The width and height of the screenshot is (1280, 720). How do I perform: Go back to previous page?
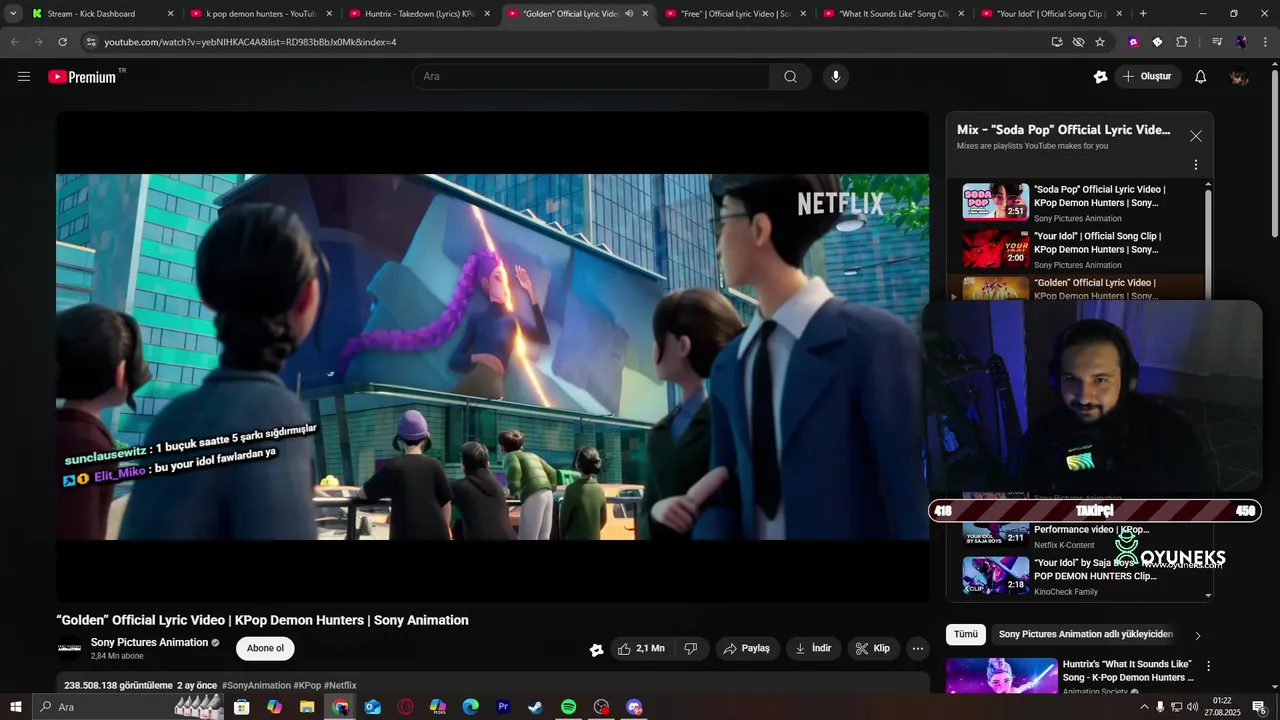coord(14,42)
